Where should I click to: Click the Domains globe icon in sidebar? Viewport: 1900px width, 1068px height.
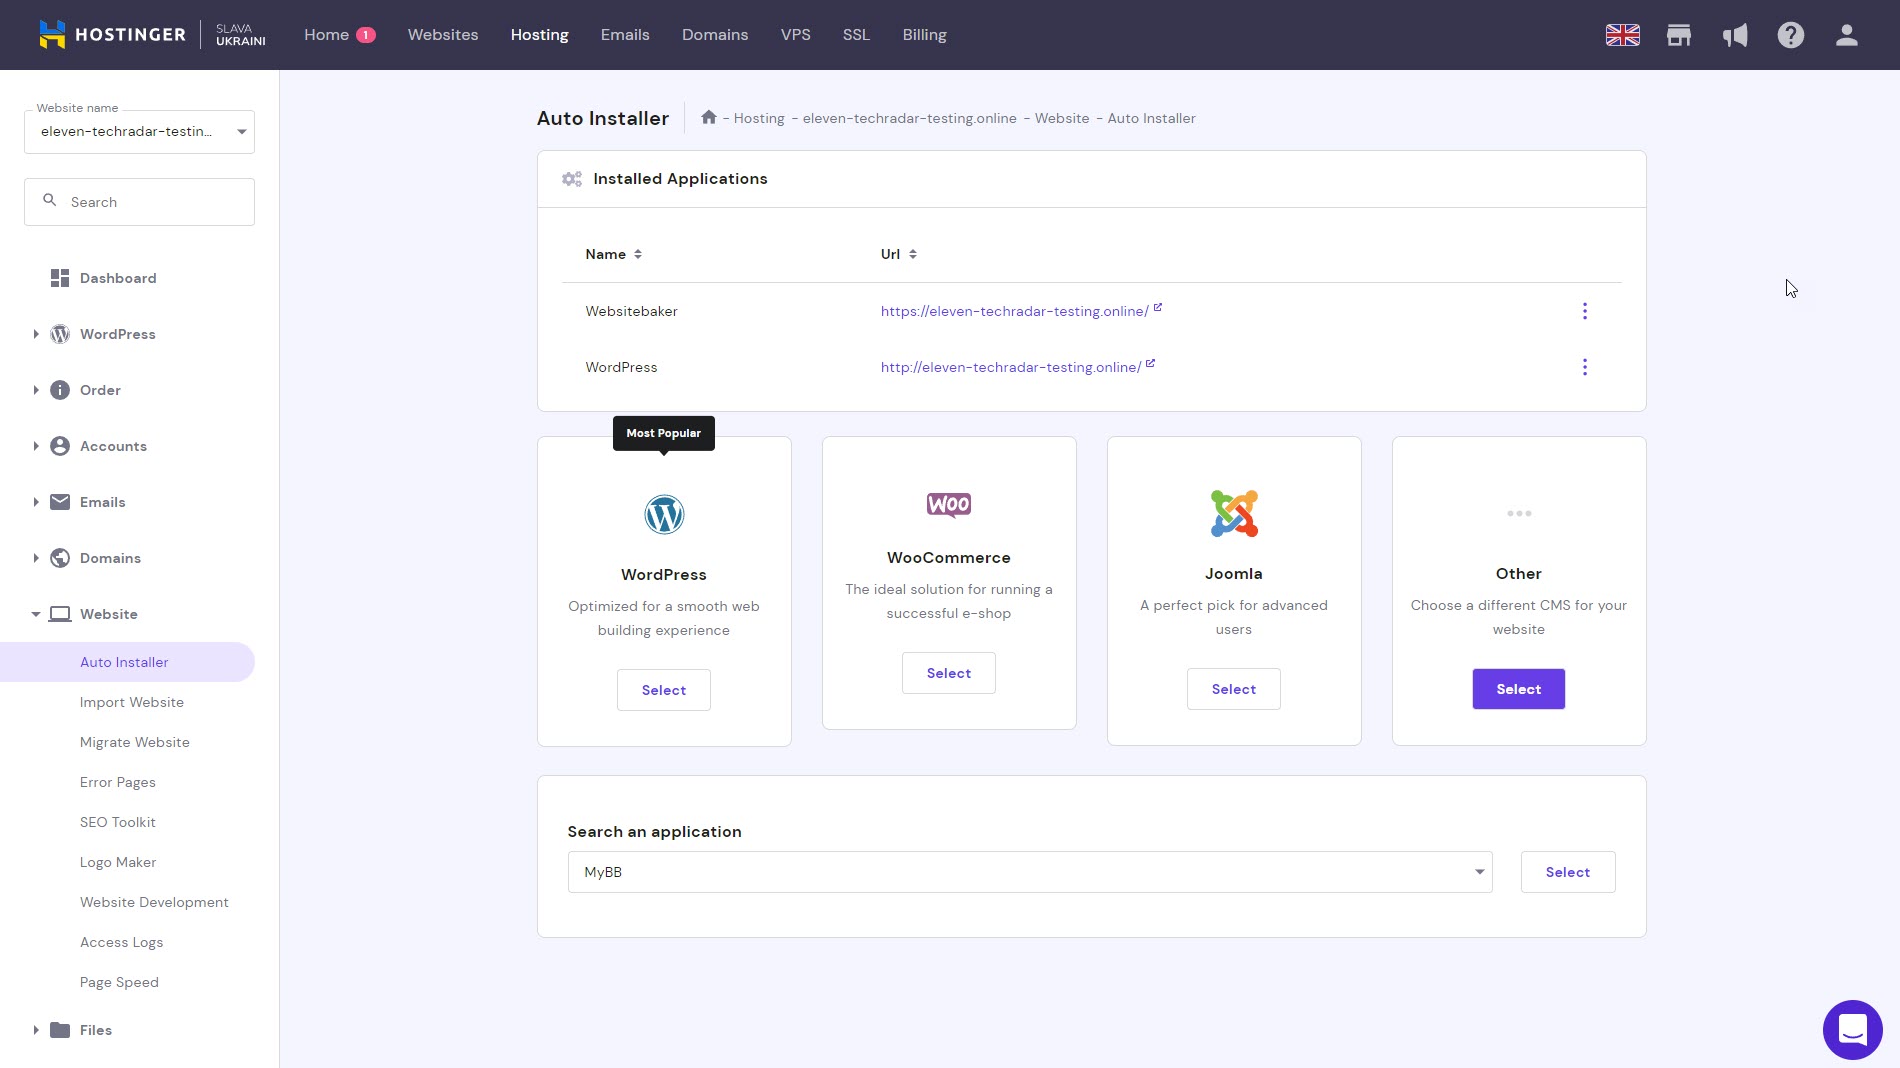coord(60,558)
